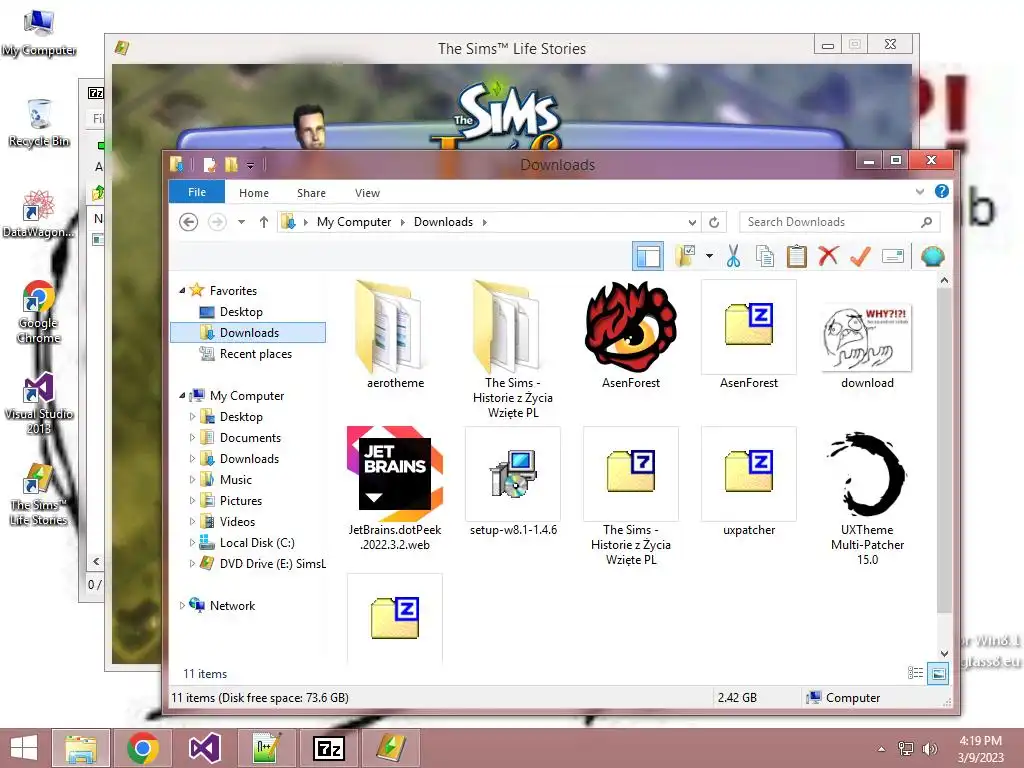Select The Sims 7z archive file
The image size is (1024, 768).
tap(631, 496)
